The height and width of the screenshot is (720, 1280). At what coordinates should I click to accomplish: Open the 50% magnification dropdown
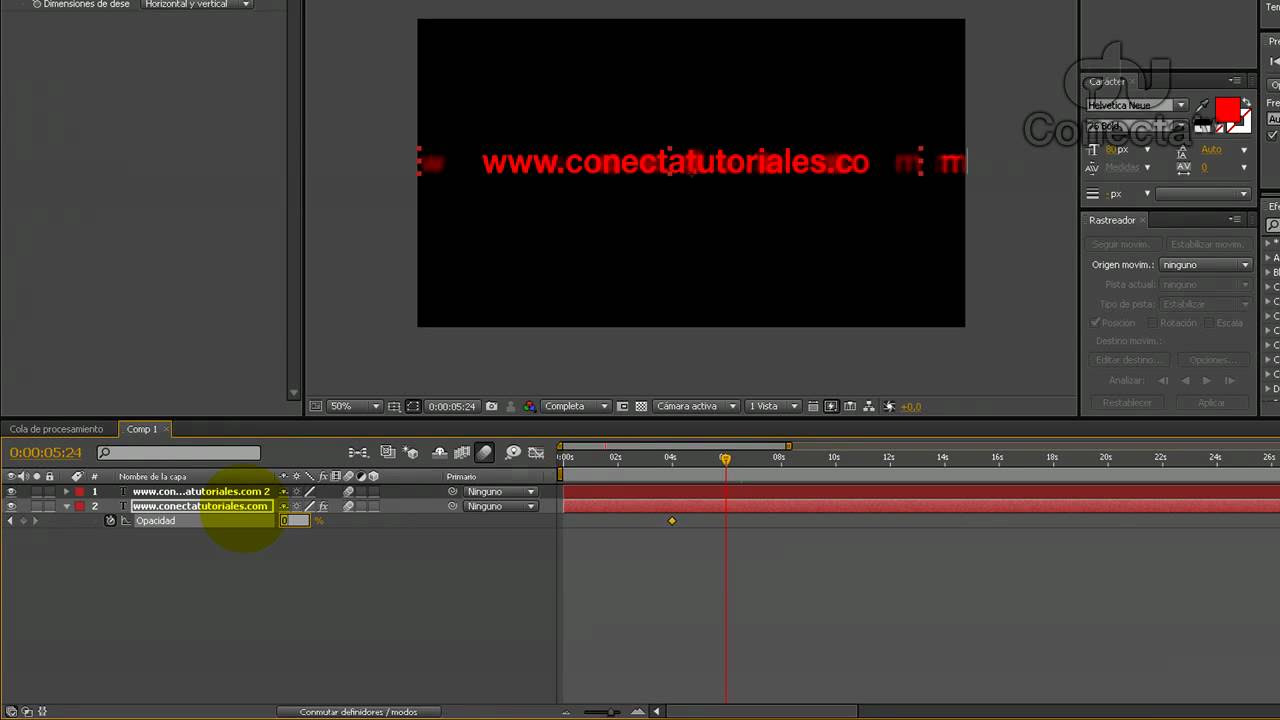pyautogui.click(x=354, y=407)
